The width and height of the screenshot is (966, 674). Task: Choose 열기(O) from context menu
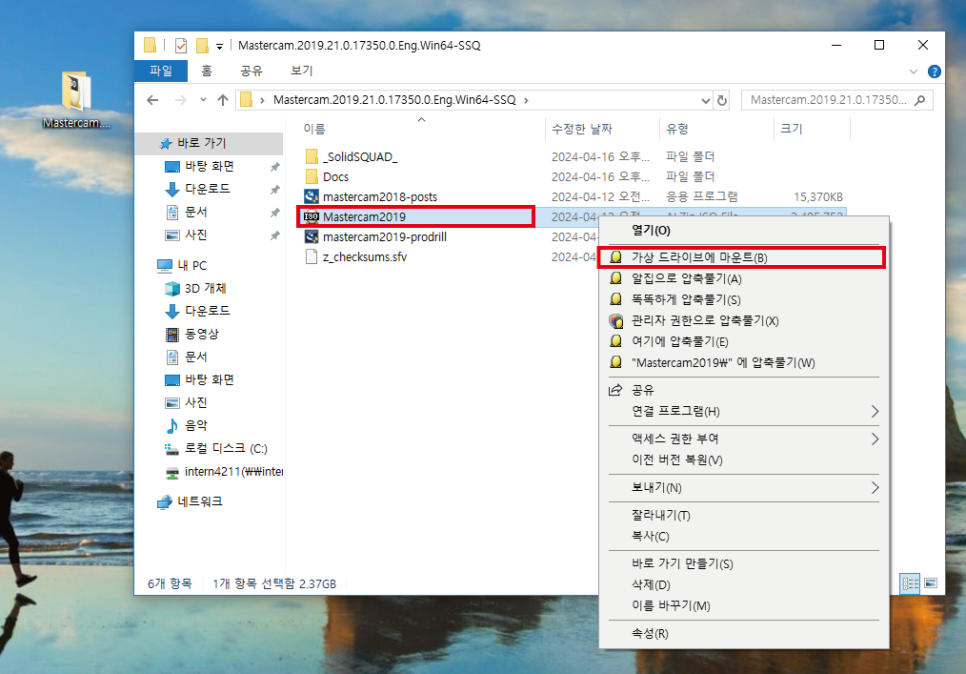(744, 230)
